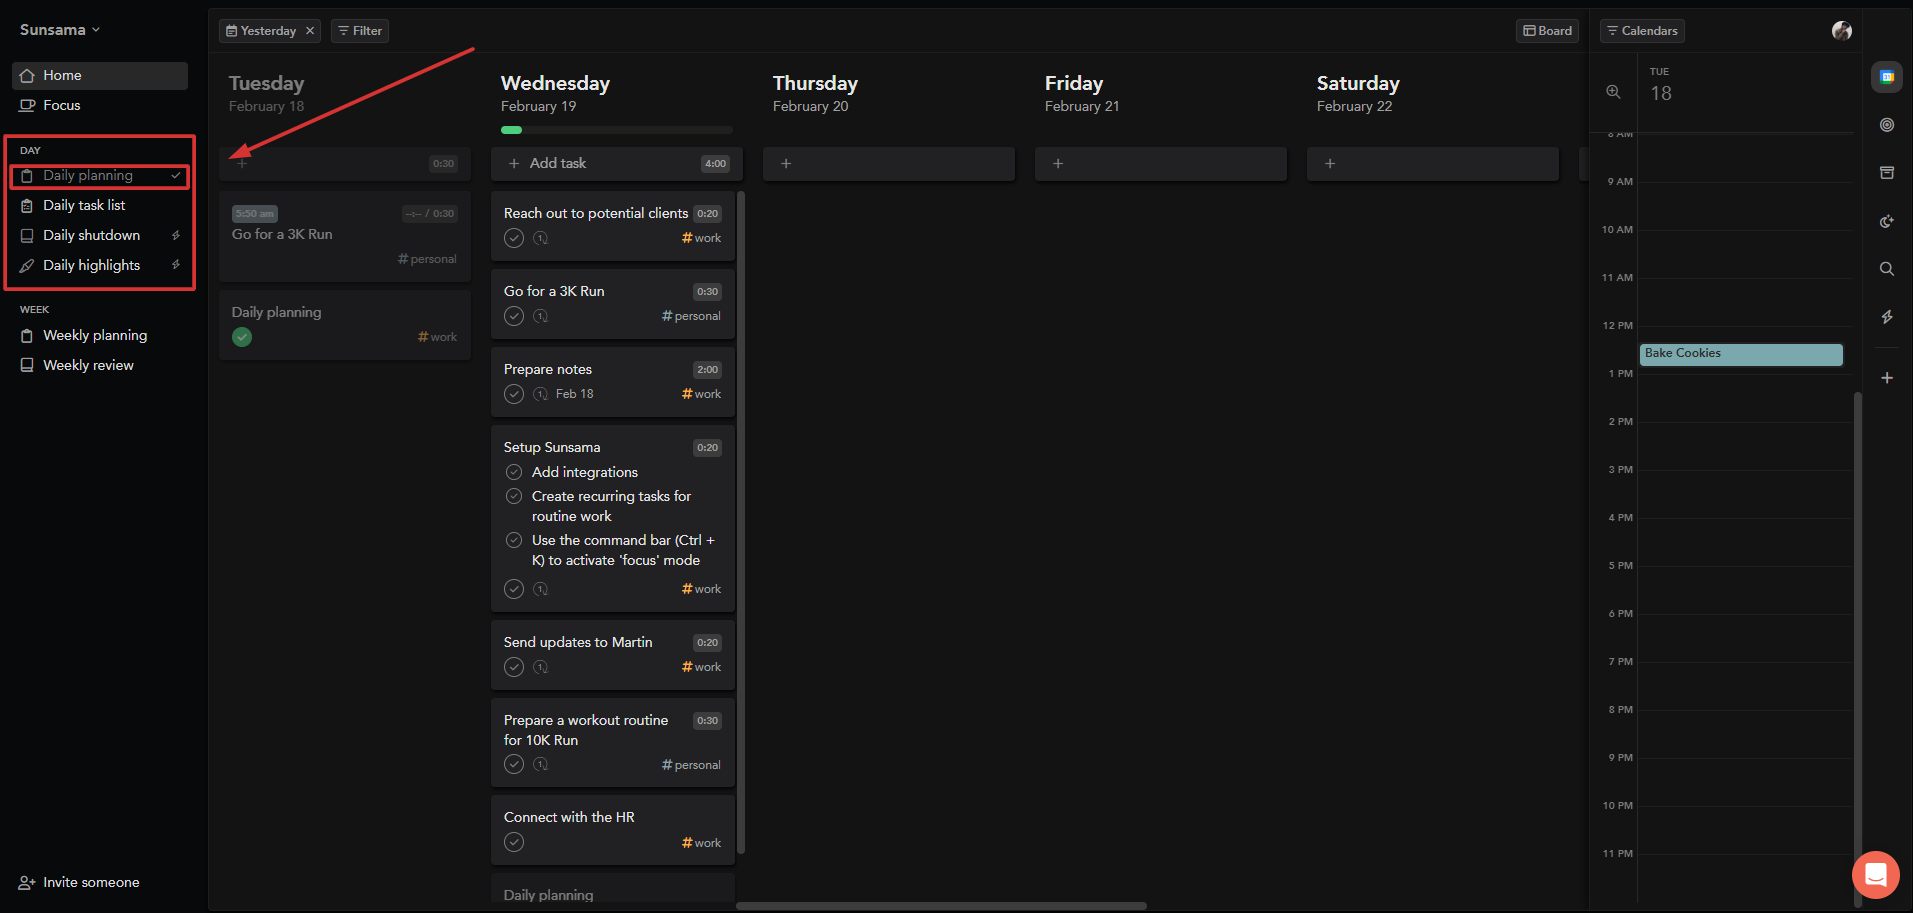Open #personal channel on workout routine task
Screen dimensions: 1913x913
pyautogui.click(x=691, y=765)
